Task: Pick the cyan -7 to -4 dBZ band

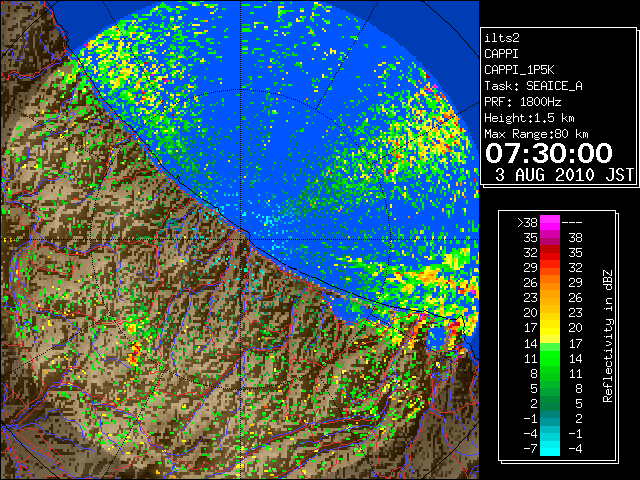Action: [550, 448]
